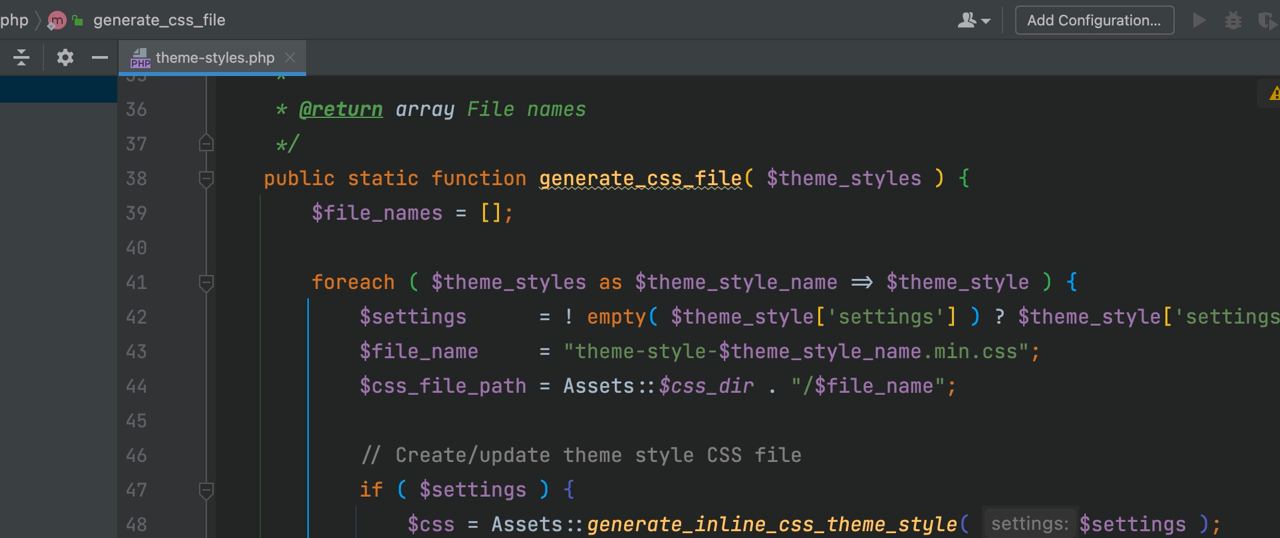Click the public keyword on line 38
Image resolution: width=1280 pixels, height=538 pixels.
[x=300, y=178]
